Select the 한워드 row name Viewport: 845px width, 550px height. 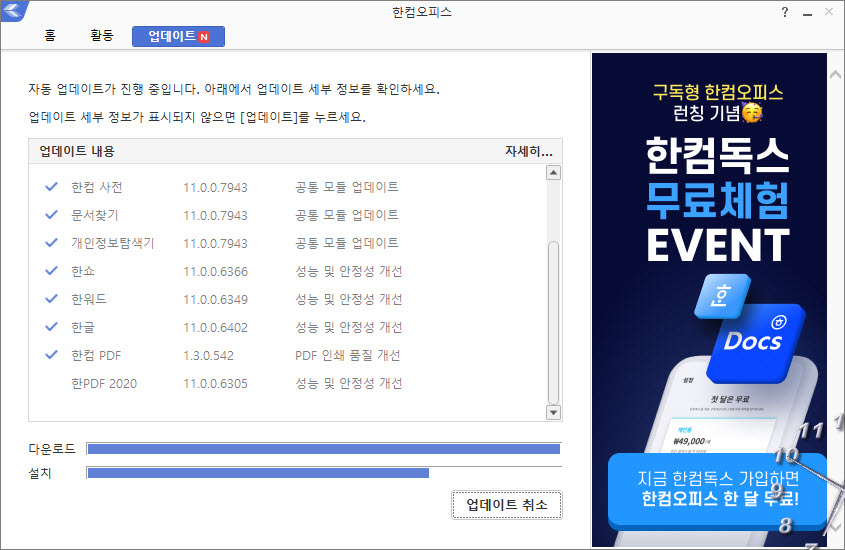tap(89, 299)
